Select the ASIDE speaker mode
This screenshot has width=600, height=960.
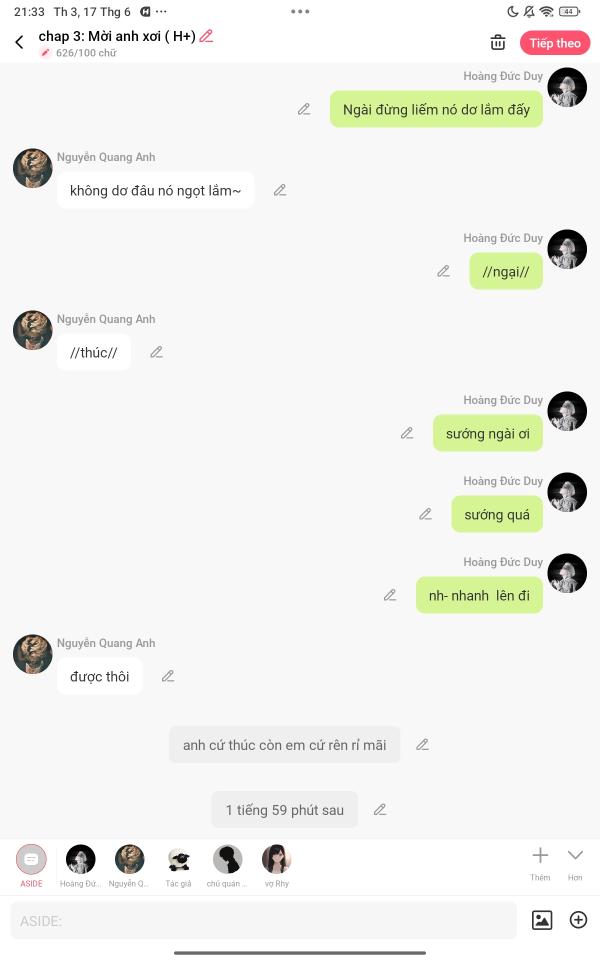(x=31, y=865)
